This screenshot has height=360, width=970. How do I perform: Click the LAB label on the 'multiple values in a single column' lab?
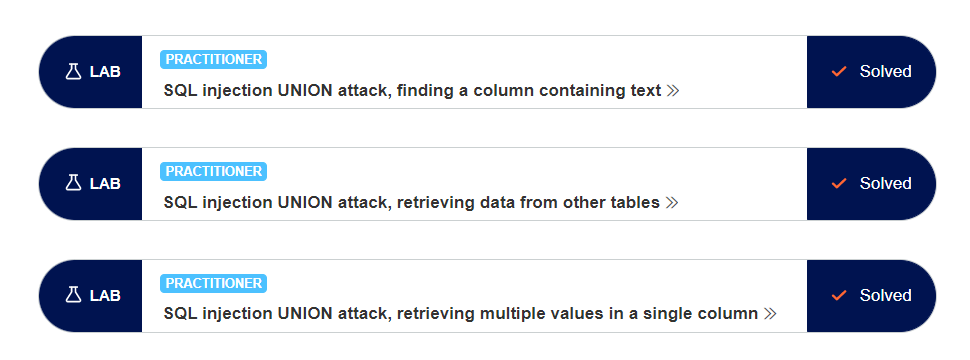click(105, 296)
